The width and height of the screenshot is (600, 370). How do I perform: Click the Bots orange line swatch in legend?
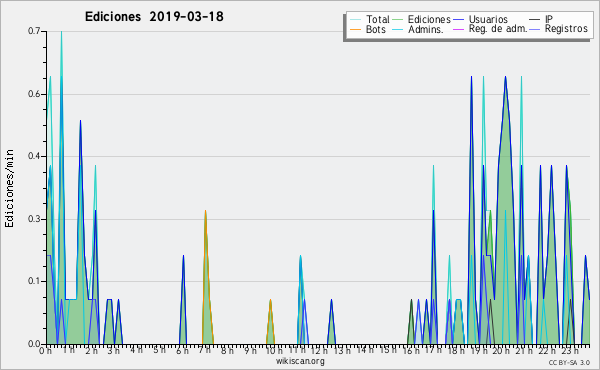[x=355, y=29]
